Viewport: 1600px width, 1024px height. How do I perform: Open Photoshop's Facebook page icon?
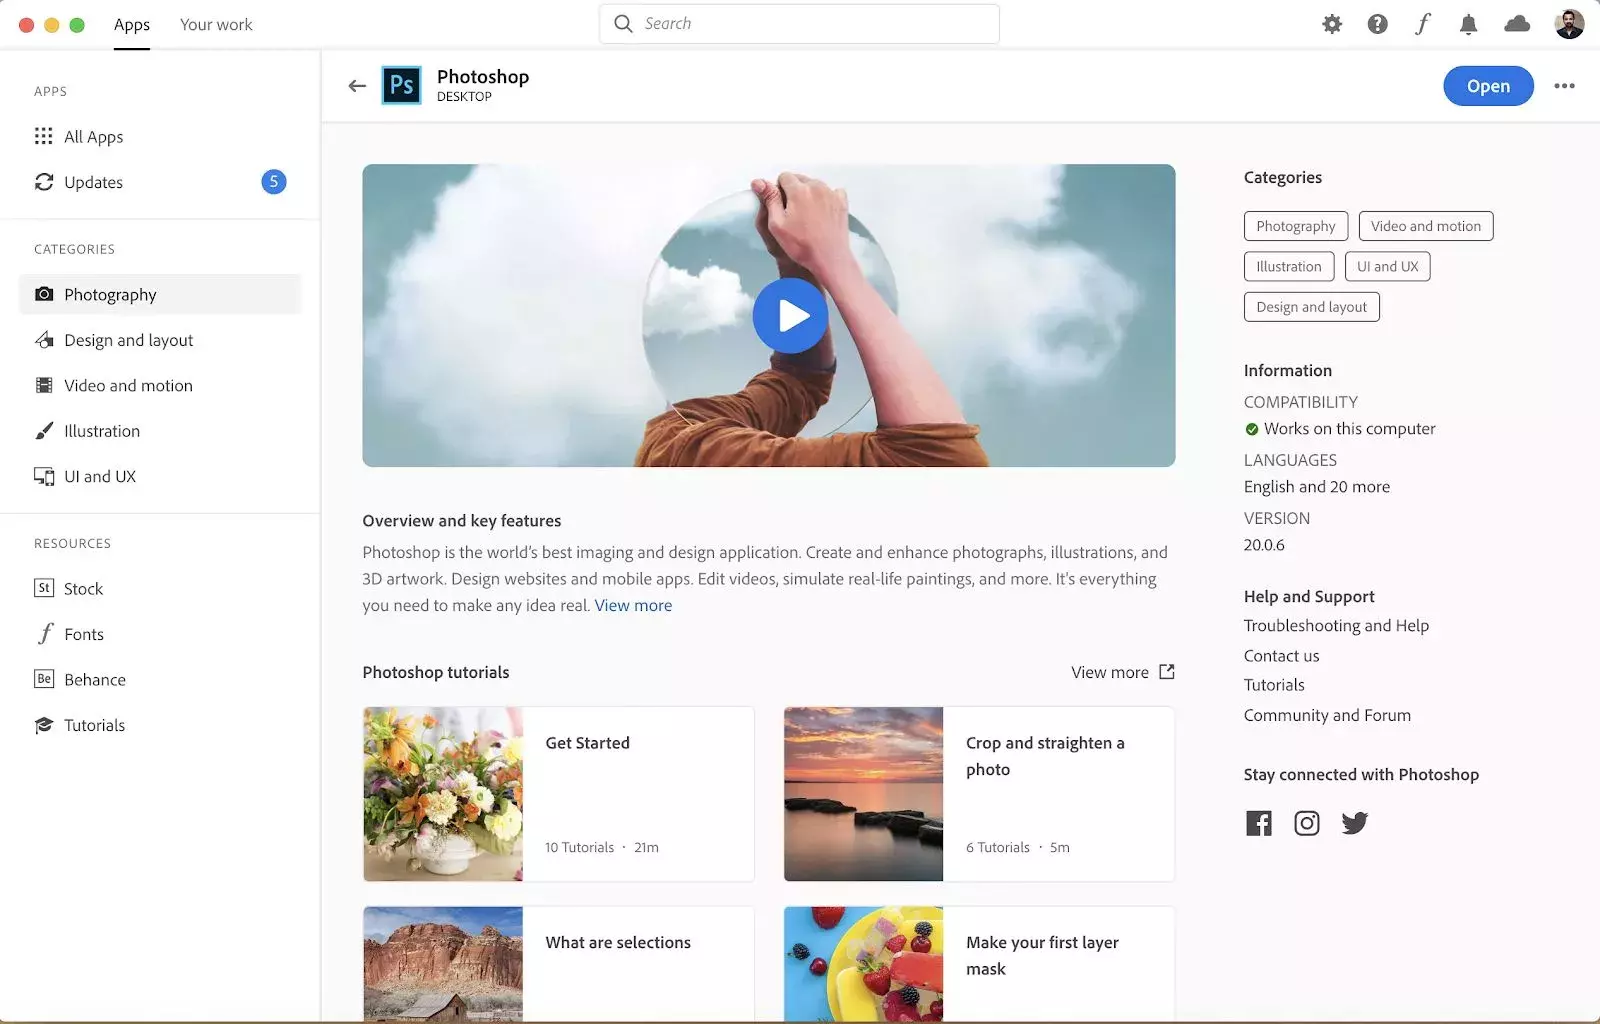click(1258, 822)
